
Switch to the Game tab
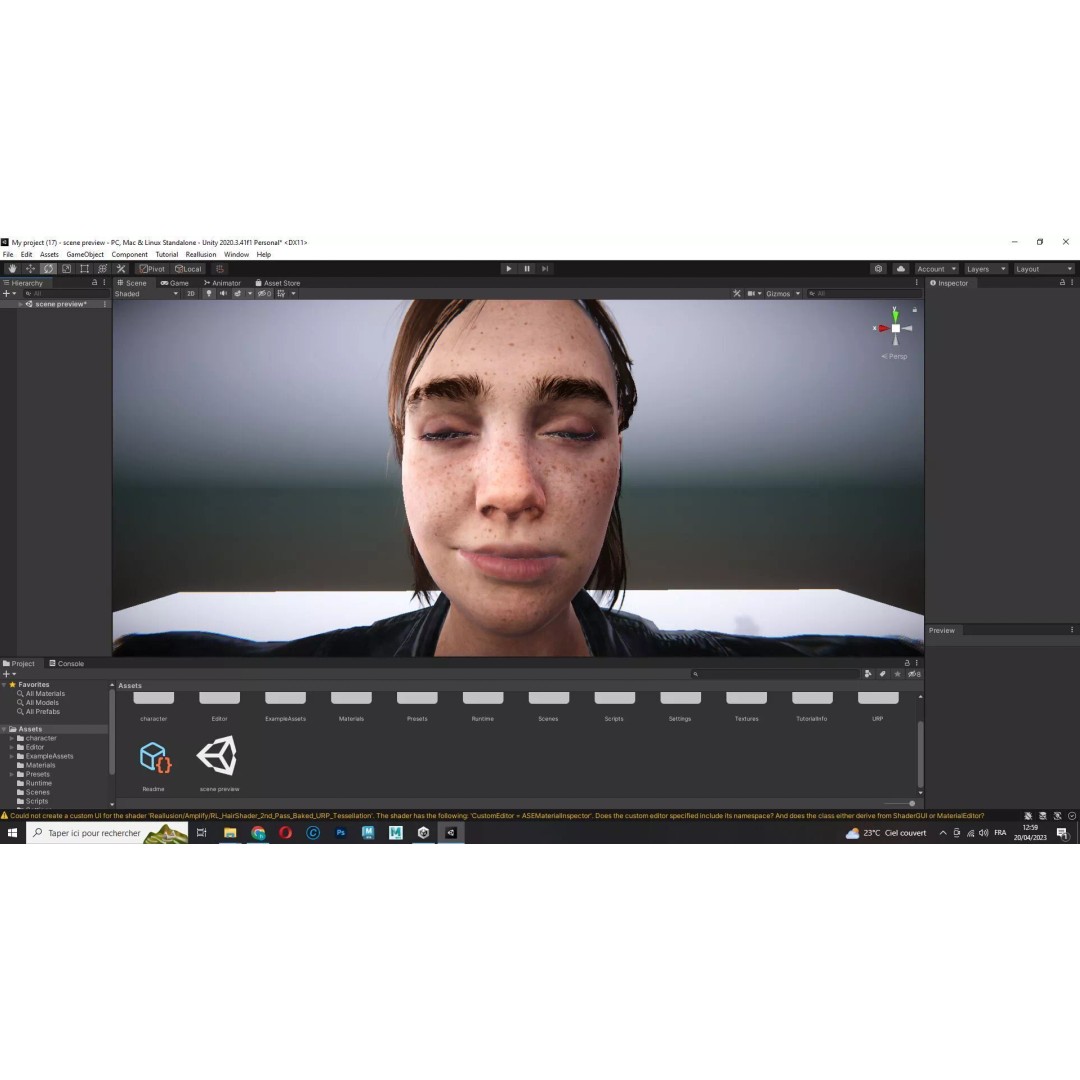(x=174, y=282)
